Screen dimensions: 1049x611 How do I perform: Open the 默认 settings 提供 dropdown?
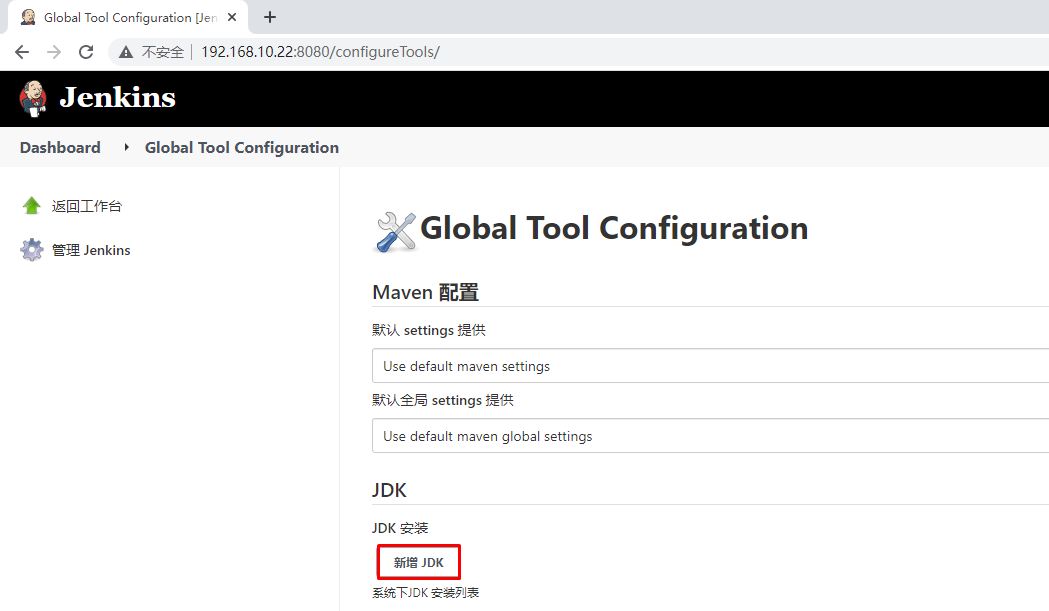click(710, 366)
